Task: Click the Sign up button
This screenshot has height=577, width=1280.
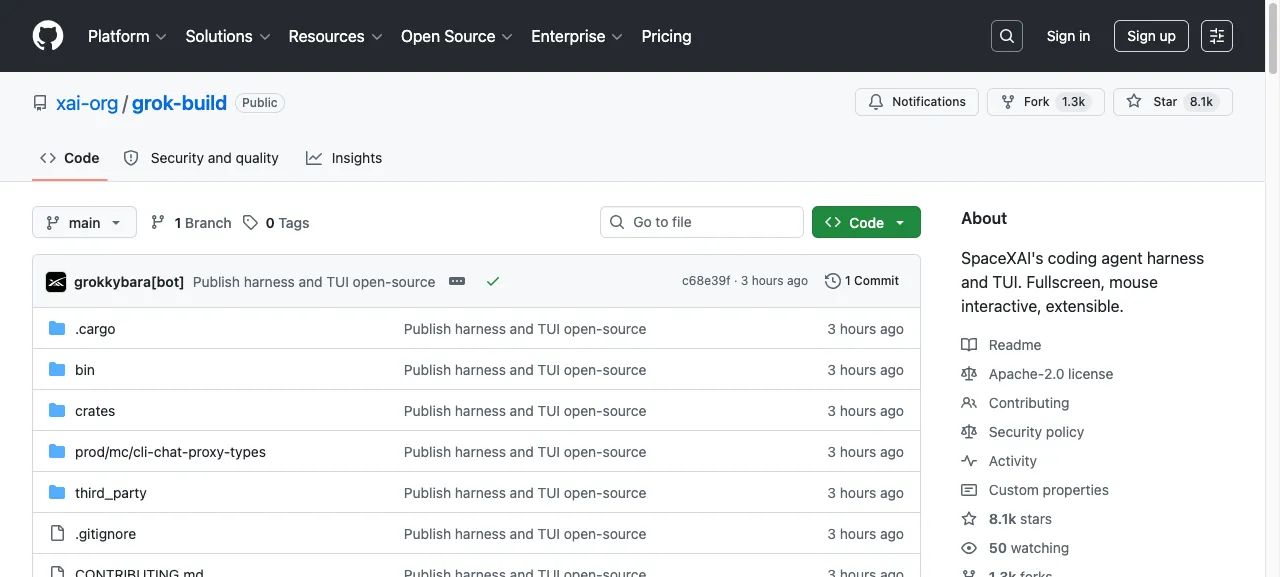Action: 1151,36
